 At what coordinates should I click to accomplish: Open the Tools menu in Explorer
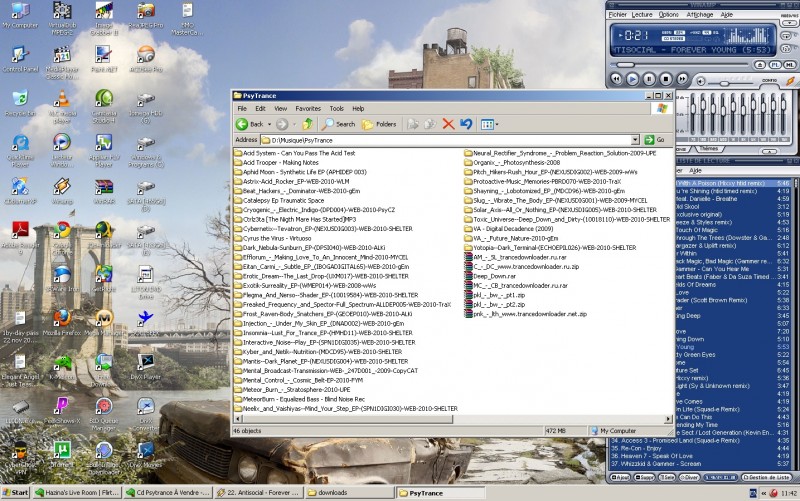[337, 109]
